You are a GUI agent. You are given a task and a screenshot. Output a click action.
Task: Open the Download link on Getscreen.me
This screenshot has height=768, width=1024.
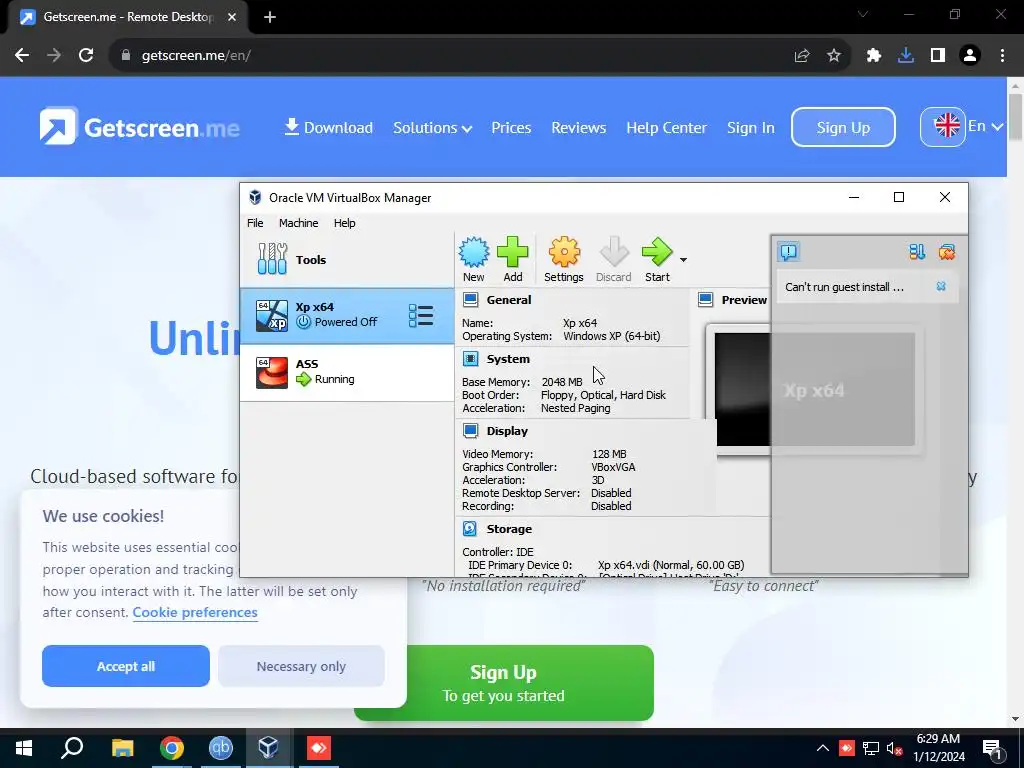(328, 127)
